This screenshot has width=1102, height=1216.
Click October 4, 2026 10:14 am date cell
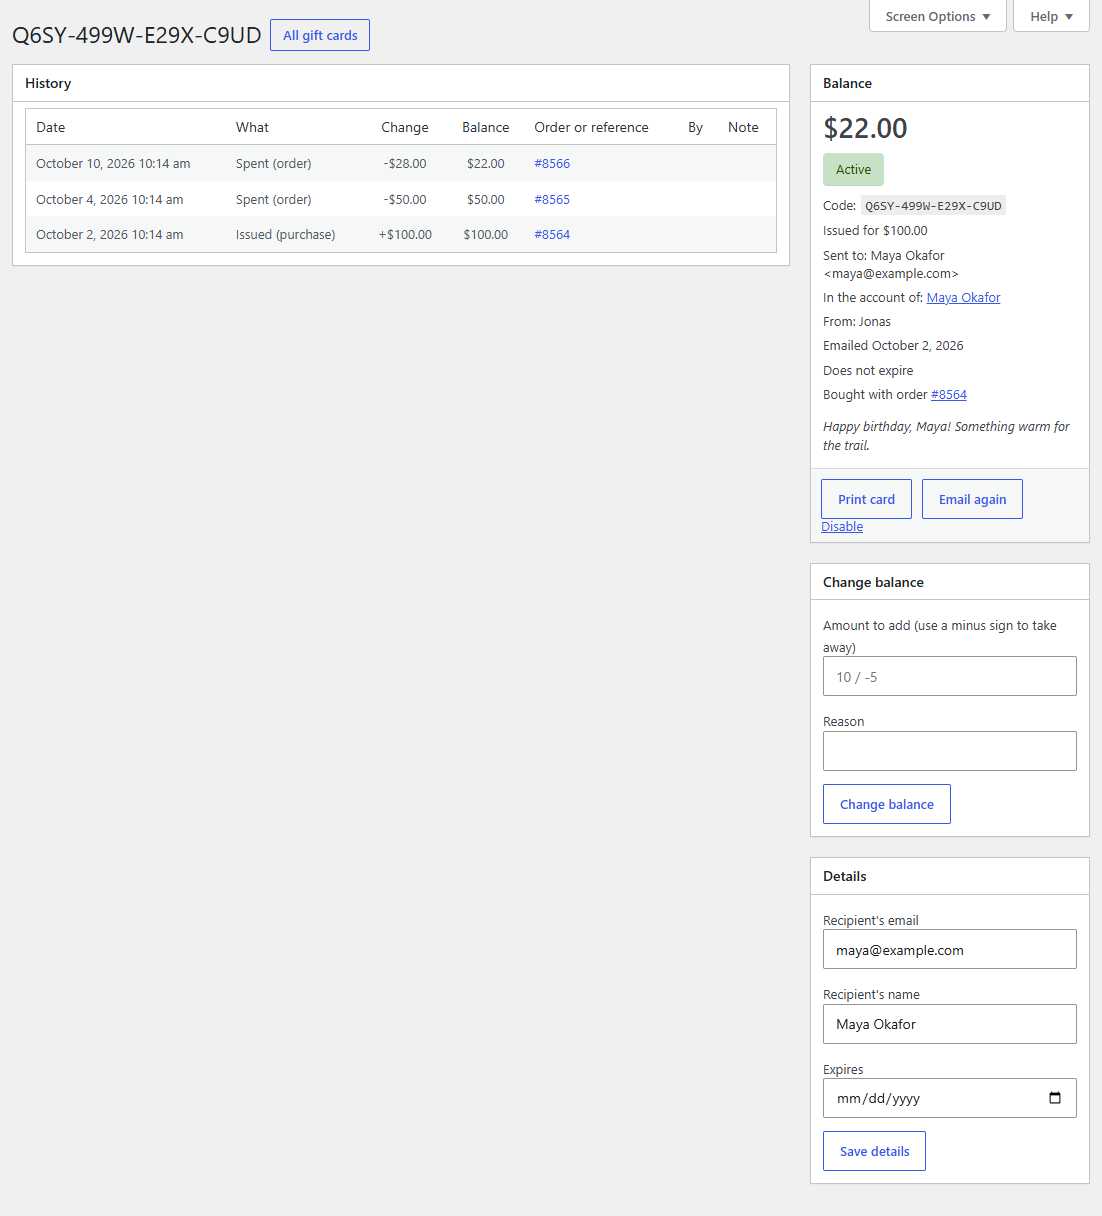pos(110,200)
